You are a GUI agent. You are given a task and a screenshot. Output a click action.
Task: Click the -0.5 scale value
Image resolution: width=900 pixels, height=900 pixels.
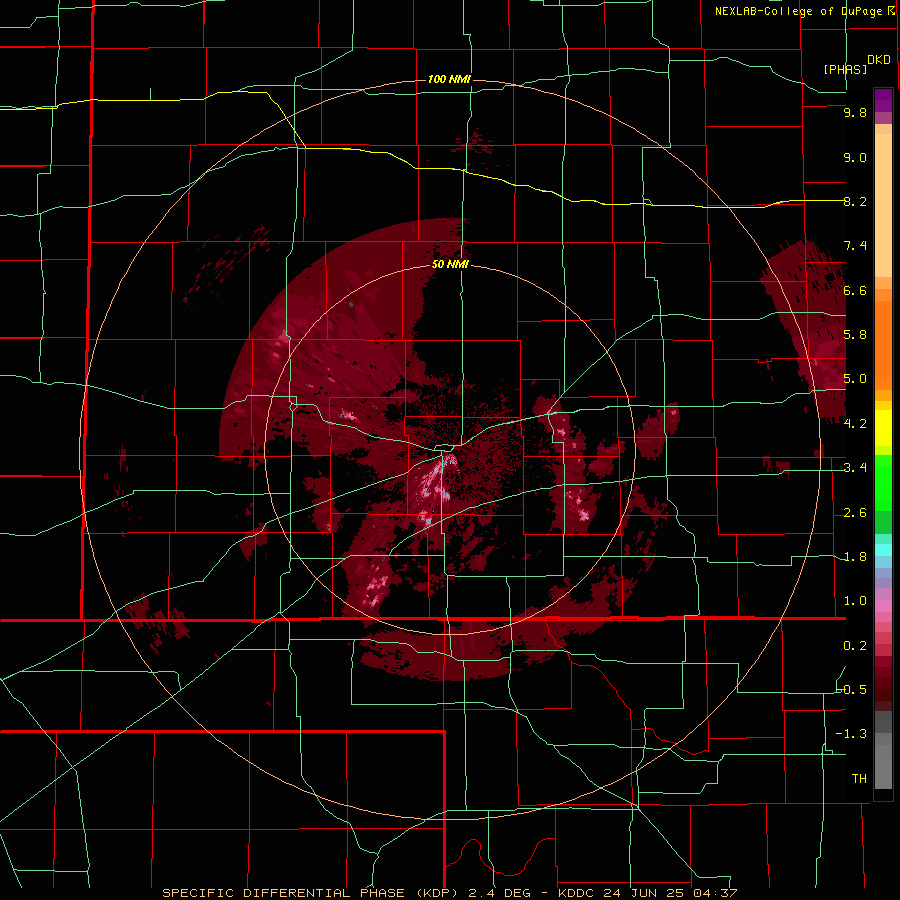click(852, 689)
